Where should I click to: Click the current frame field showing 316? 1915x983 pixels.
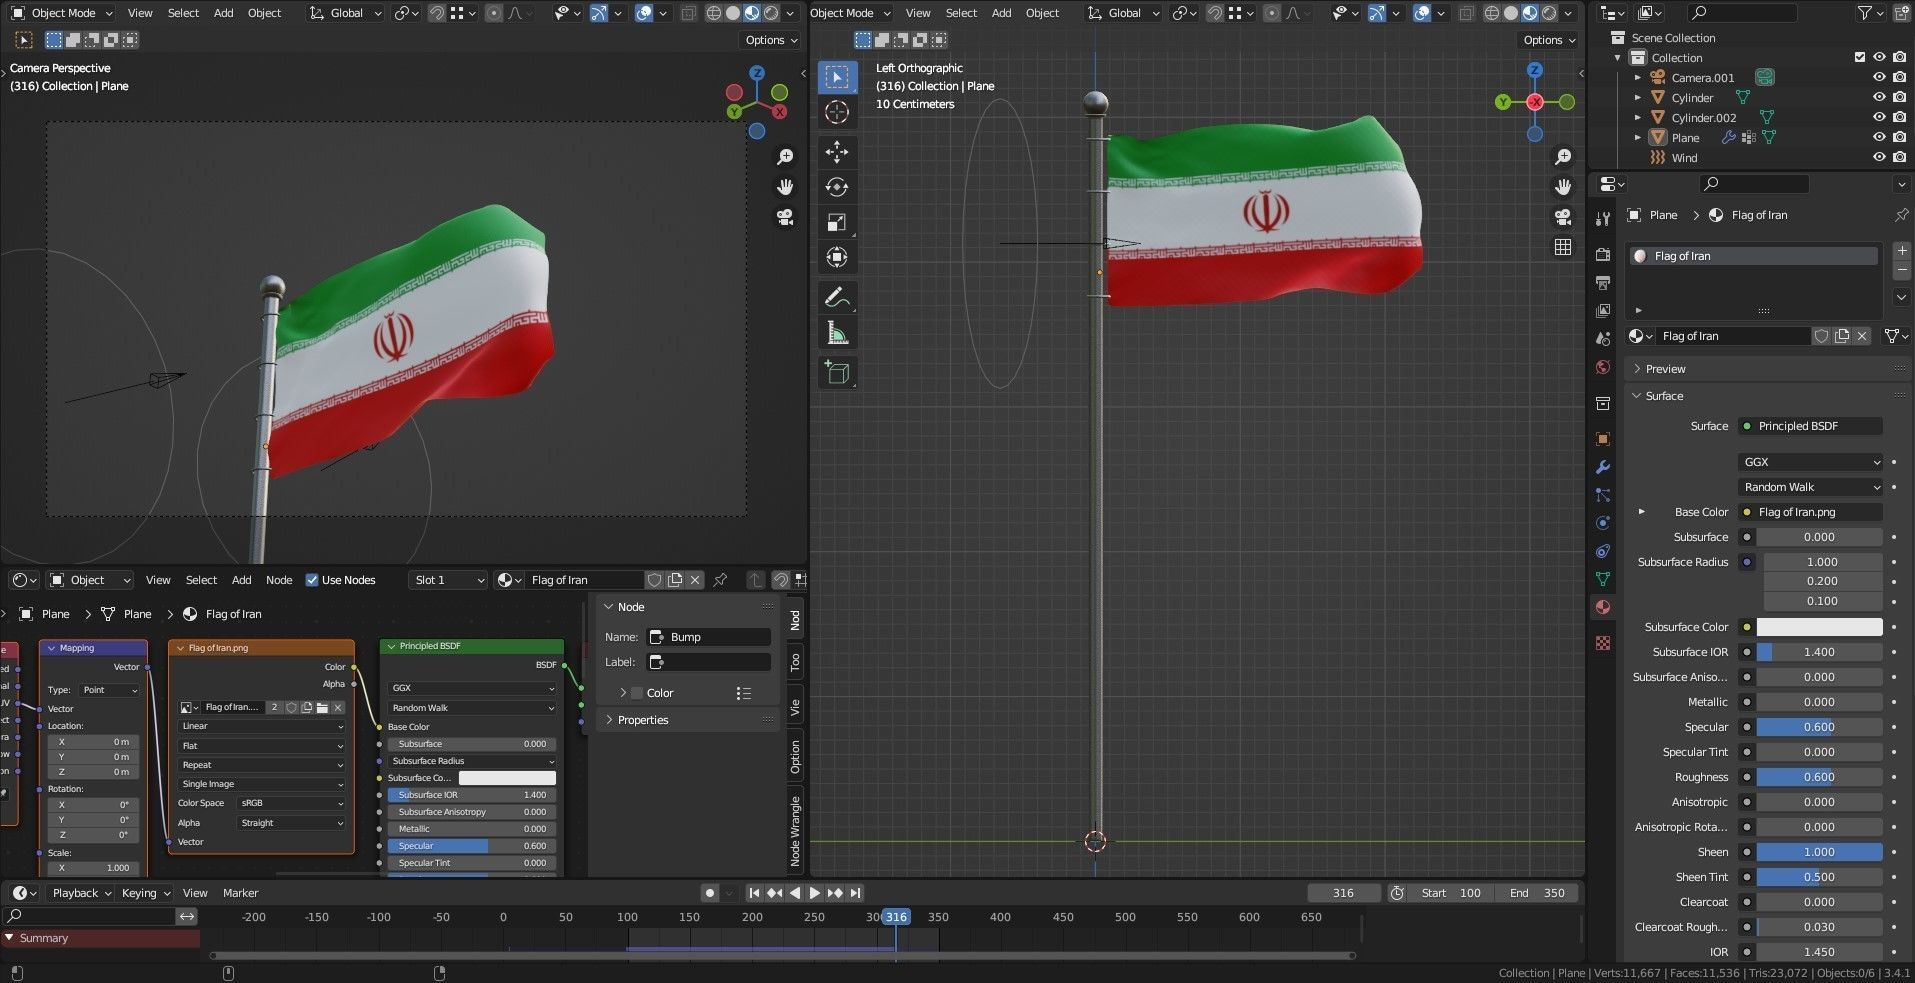click(1343, 893)
